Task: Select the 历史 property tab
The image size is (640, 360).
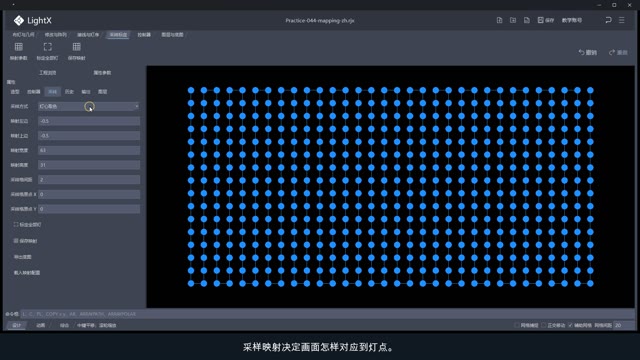Action: pos(69,92)
